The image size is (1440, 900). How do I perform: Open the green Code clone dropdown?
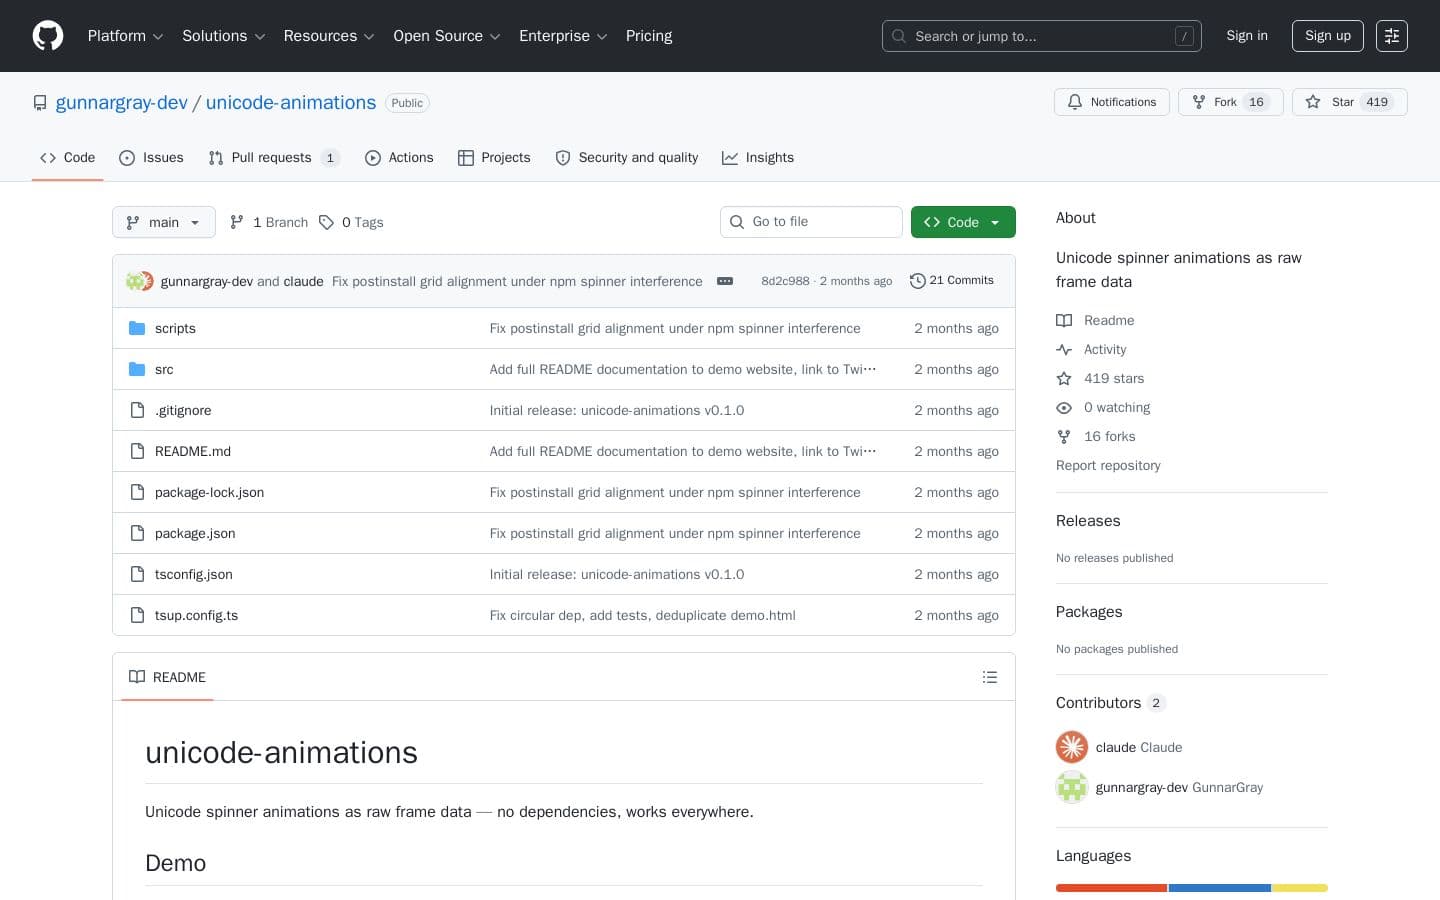coord(963,222)
